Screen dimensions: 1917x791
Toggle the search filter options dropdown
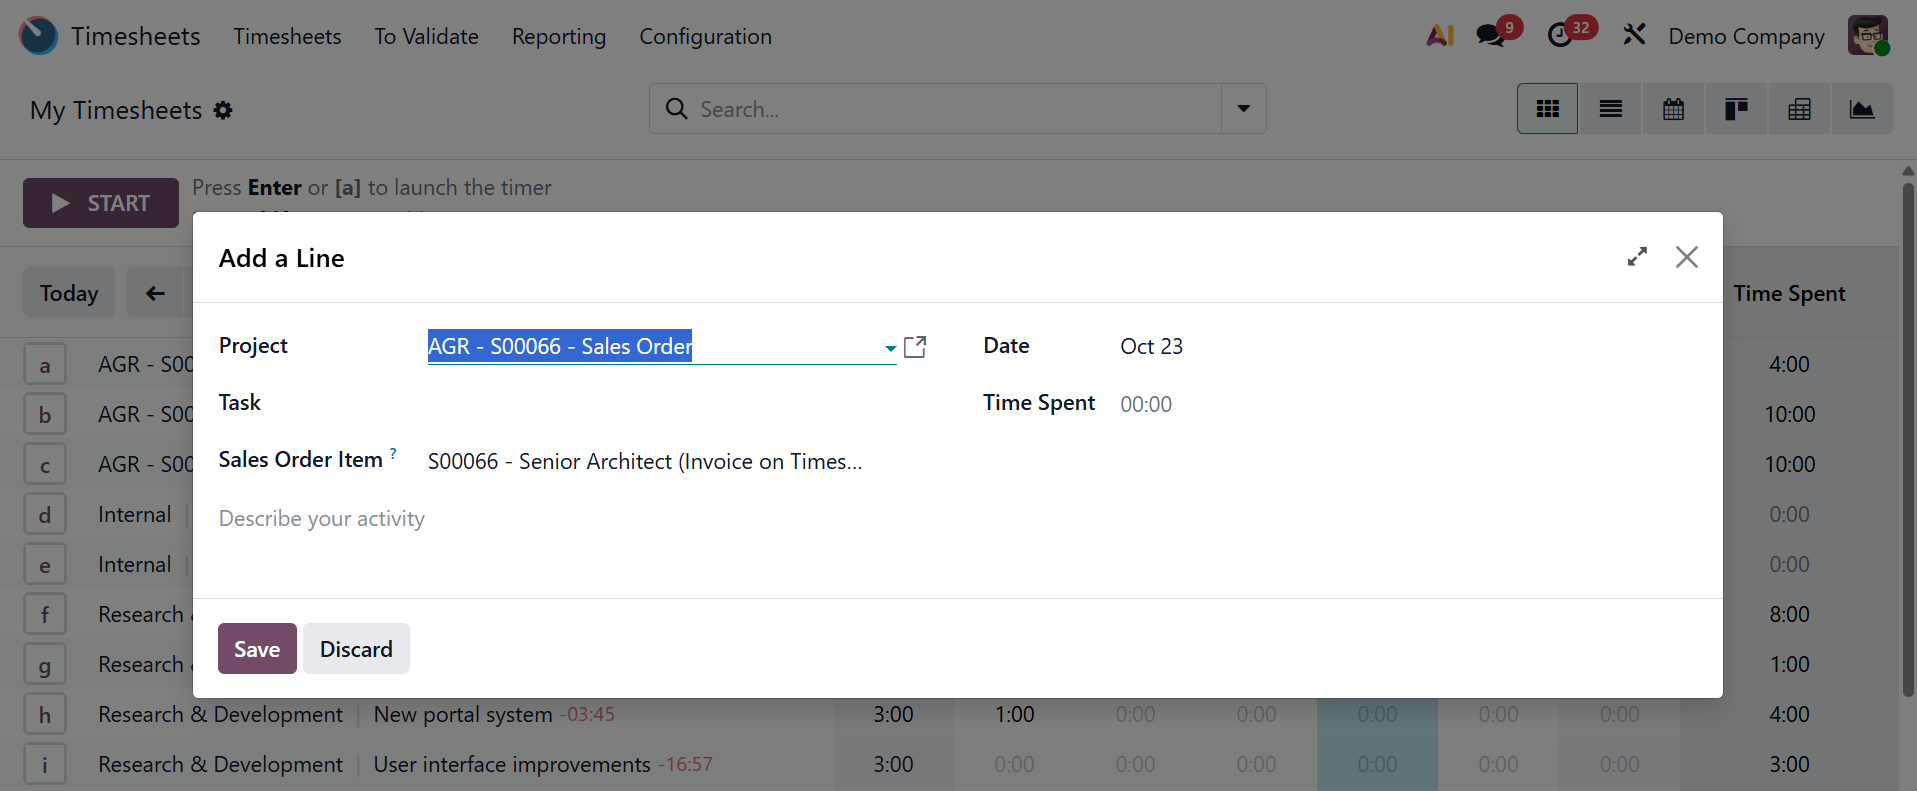pyautogui.click(x=1243, y=109)
